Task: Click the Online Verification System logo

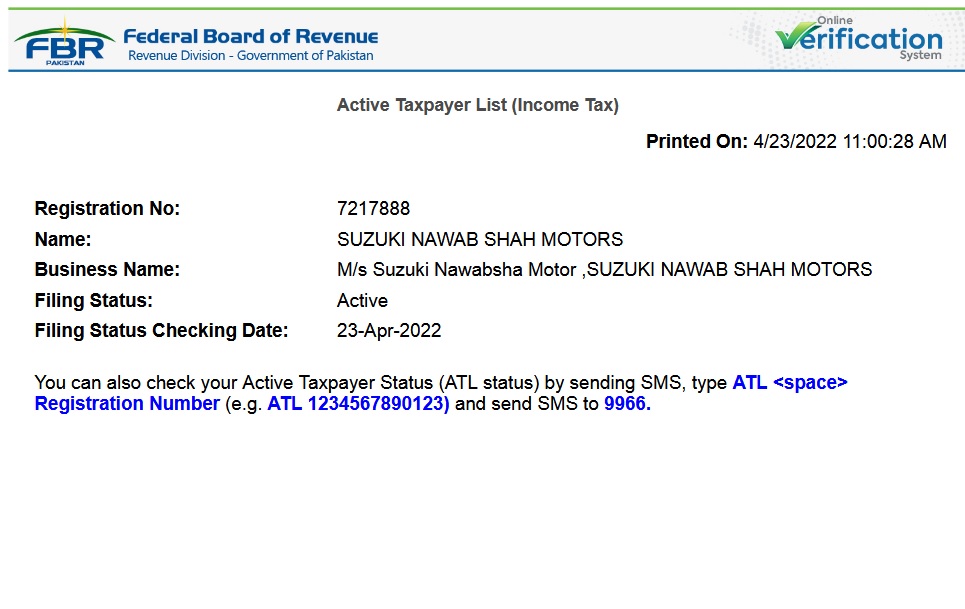Action: tap(858, 39)
